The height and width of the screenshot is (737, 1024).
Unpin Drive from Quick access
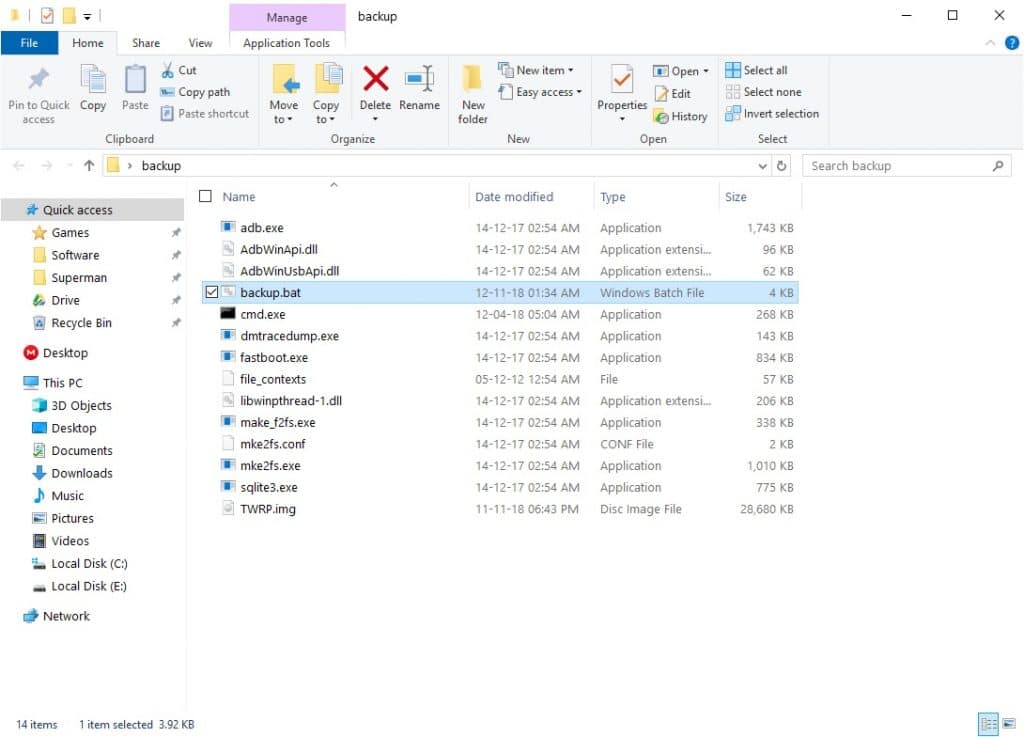click(x=176, y=300)
